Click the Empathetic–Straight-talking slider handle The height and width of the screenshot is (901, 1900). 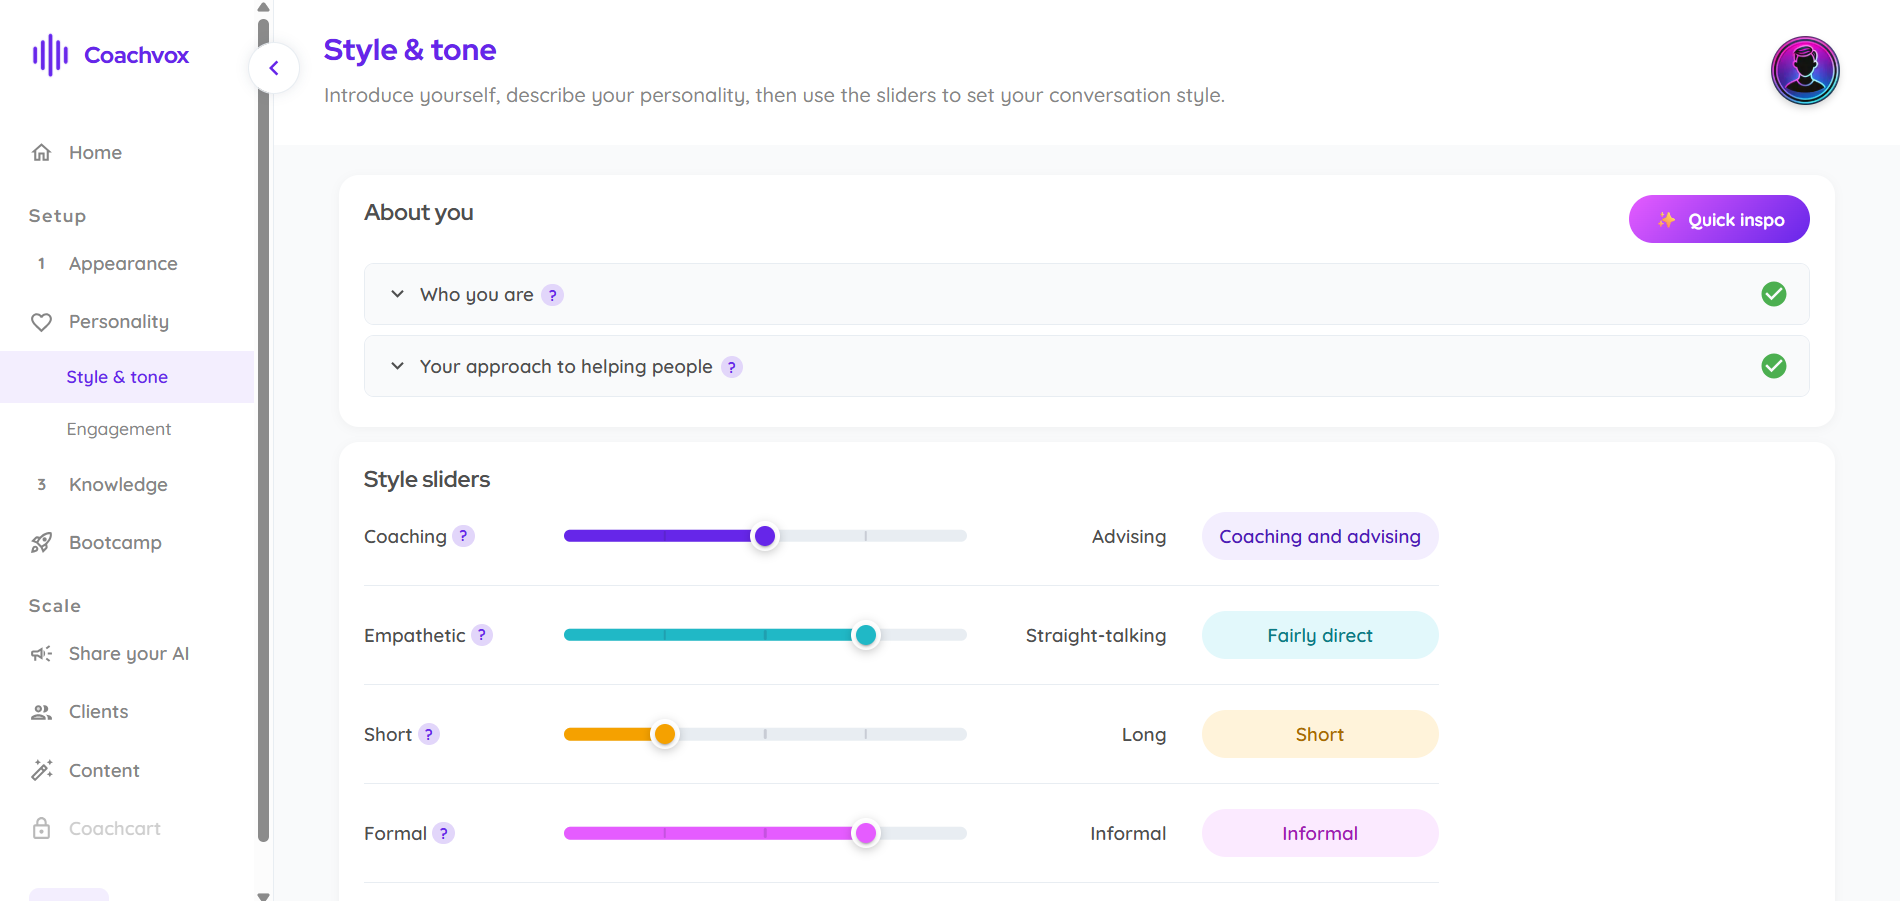(x=866, y=635)
